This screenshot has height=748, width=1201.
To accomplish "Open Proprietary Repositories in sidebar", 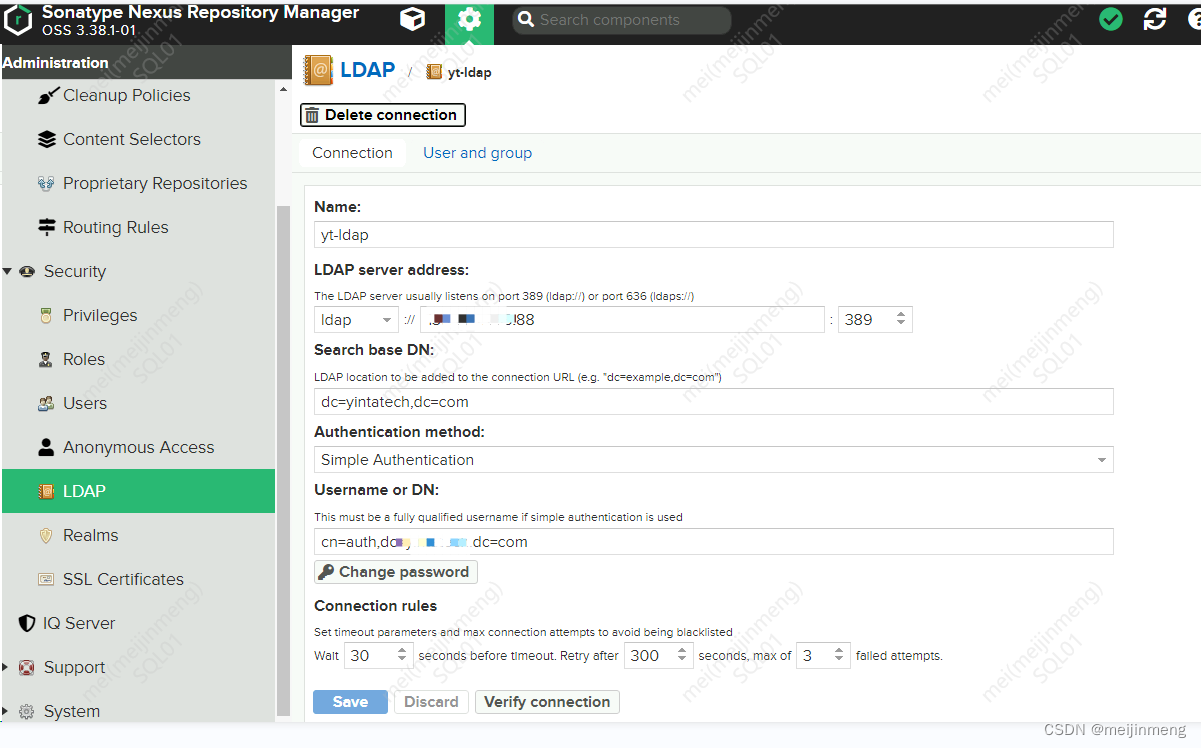I will [155, 184].
